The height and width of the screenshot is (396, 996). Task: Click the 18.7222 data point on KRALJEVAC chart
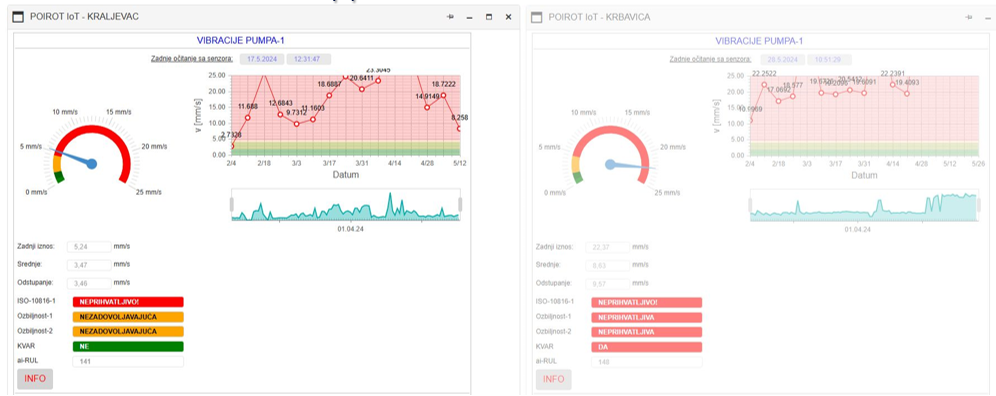pyautogui.click(x=443, y=95)
